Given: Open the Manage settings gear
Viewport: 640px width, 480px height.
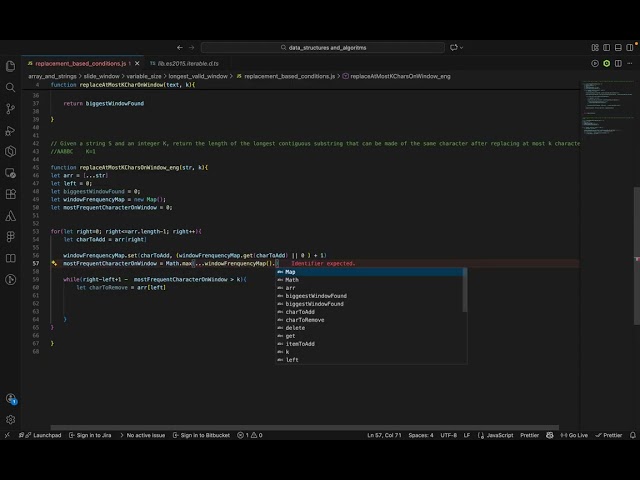Looking at the screenshot, I should coord(11,419).
